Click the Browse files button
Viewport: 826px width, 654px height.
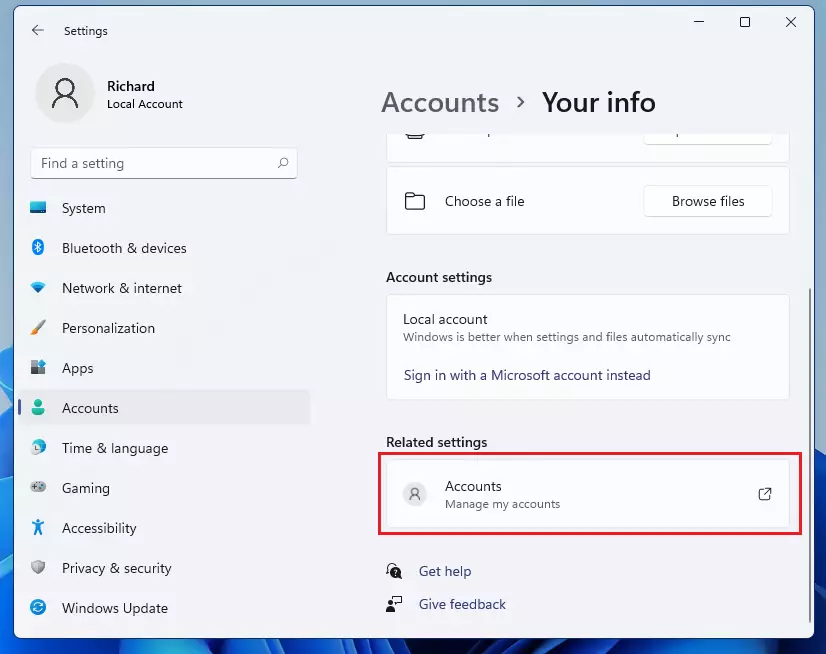708,201
